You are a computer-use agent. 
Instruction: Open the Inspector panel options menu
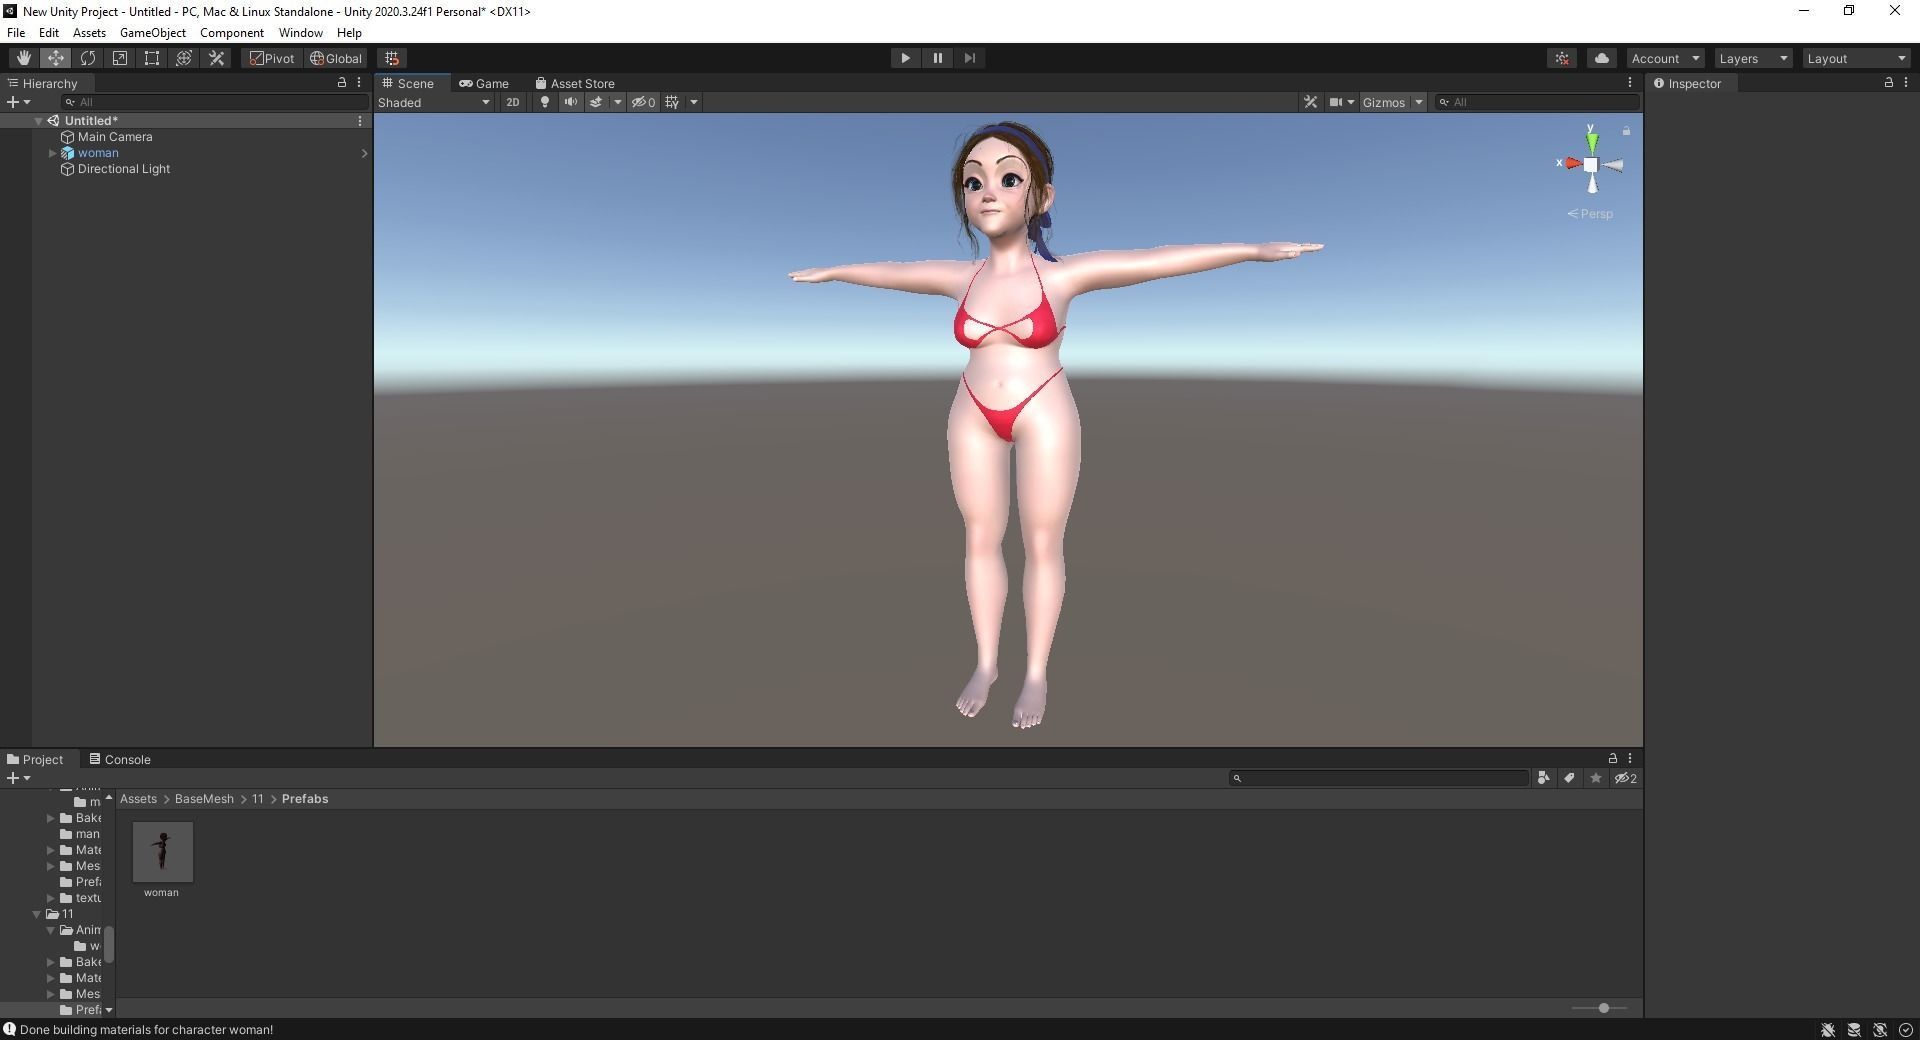(1906, 83)
